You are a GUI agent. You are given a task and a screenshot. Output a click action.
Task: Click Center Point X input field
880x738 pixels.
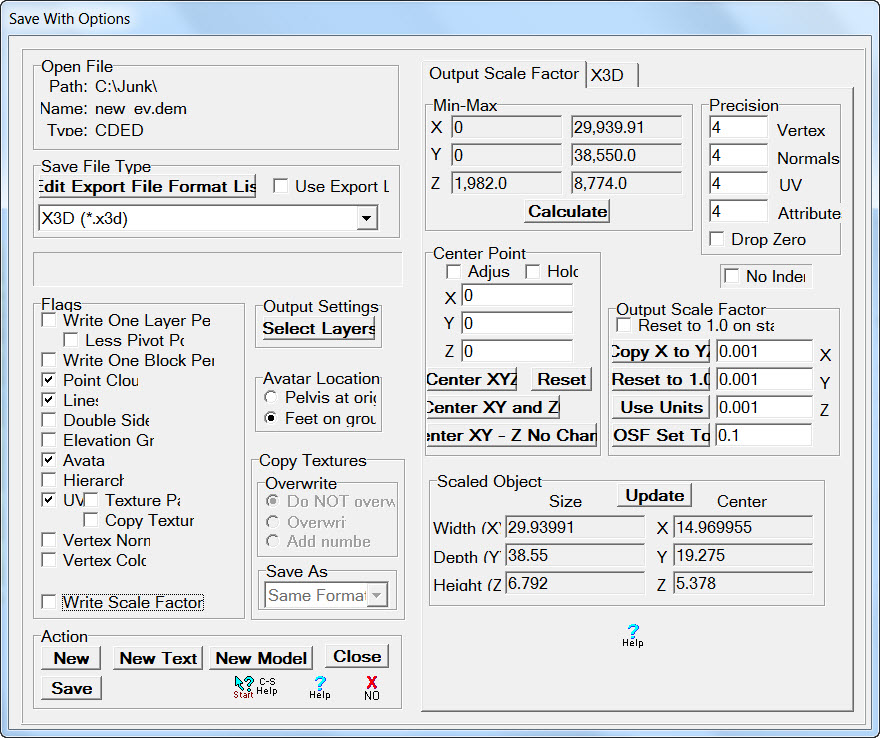coord(517,295)
